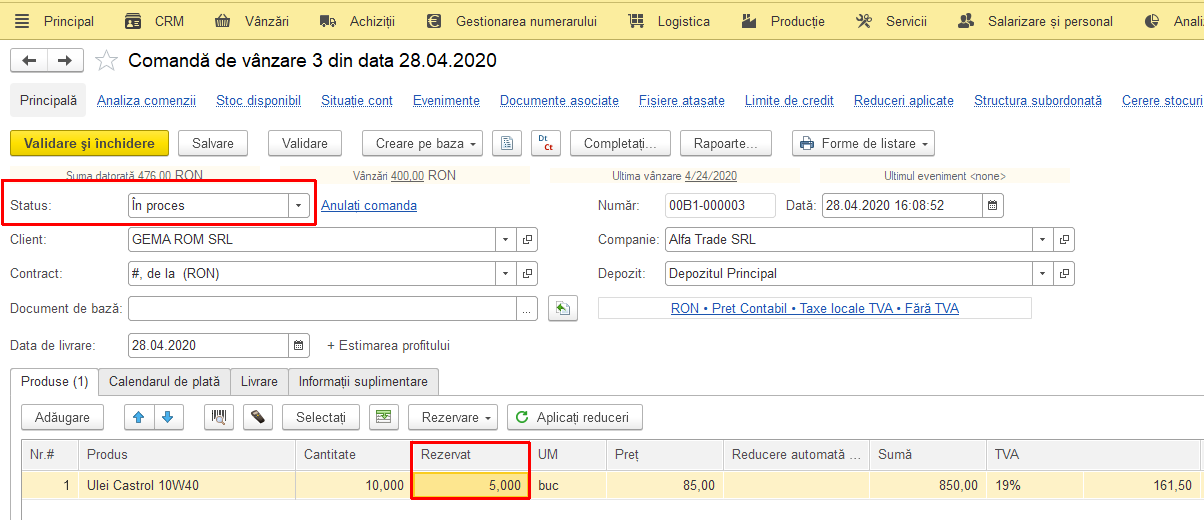Select Rezervat cell 5,000
Screen dimensions: 1204x520
(469, 485)
